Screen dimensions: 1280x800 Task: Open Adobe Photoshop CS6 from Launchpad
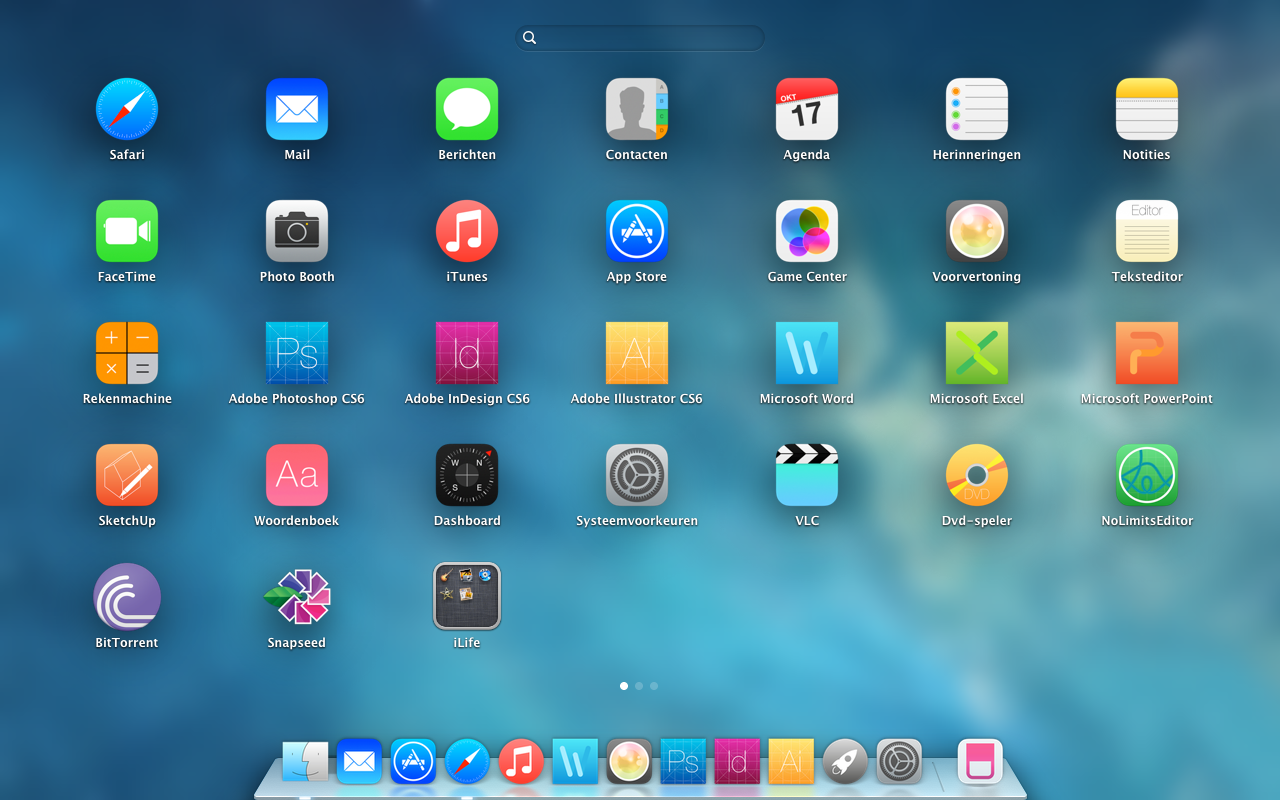pos(296,353)
